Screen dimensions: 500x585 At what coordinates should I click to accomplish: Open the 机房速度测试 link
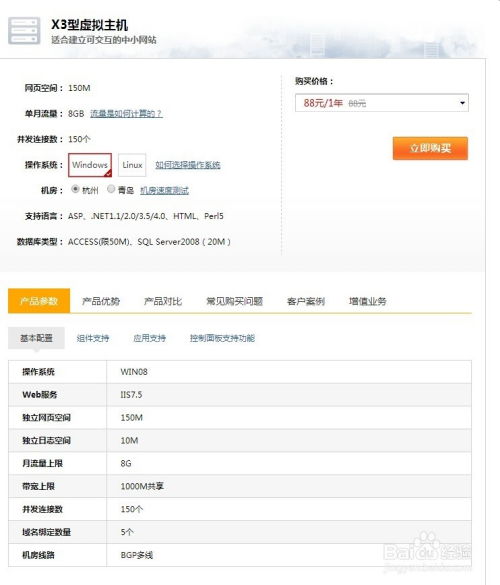(164, 190)
